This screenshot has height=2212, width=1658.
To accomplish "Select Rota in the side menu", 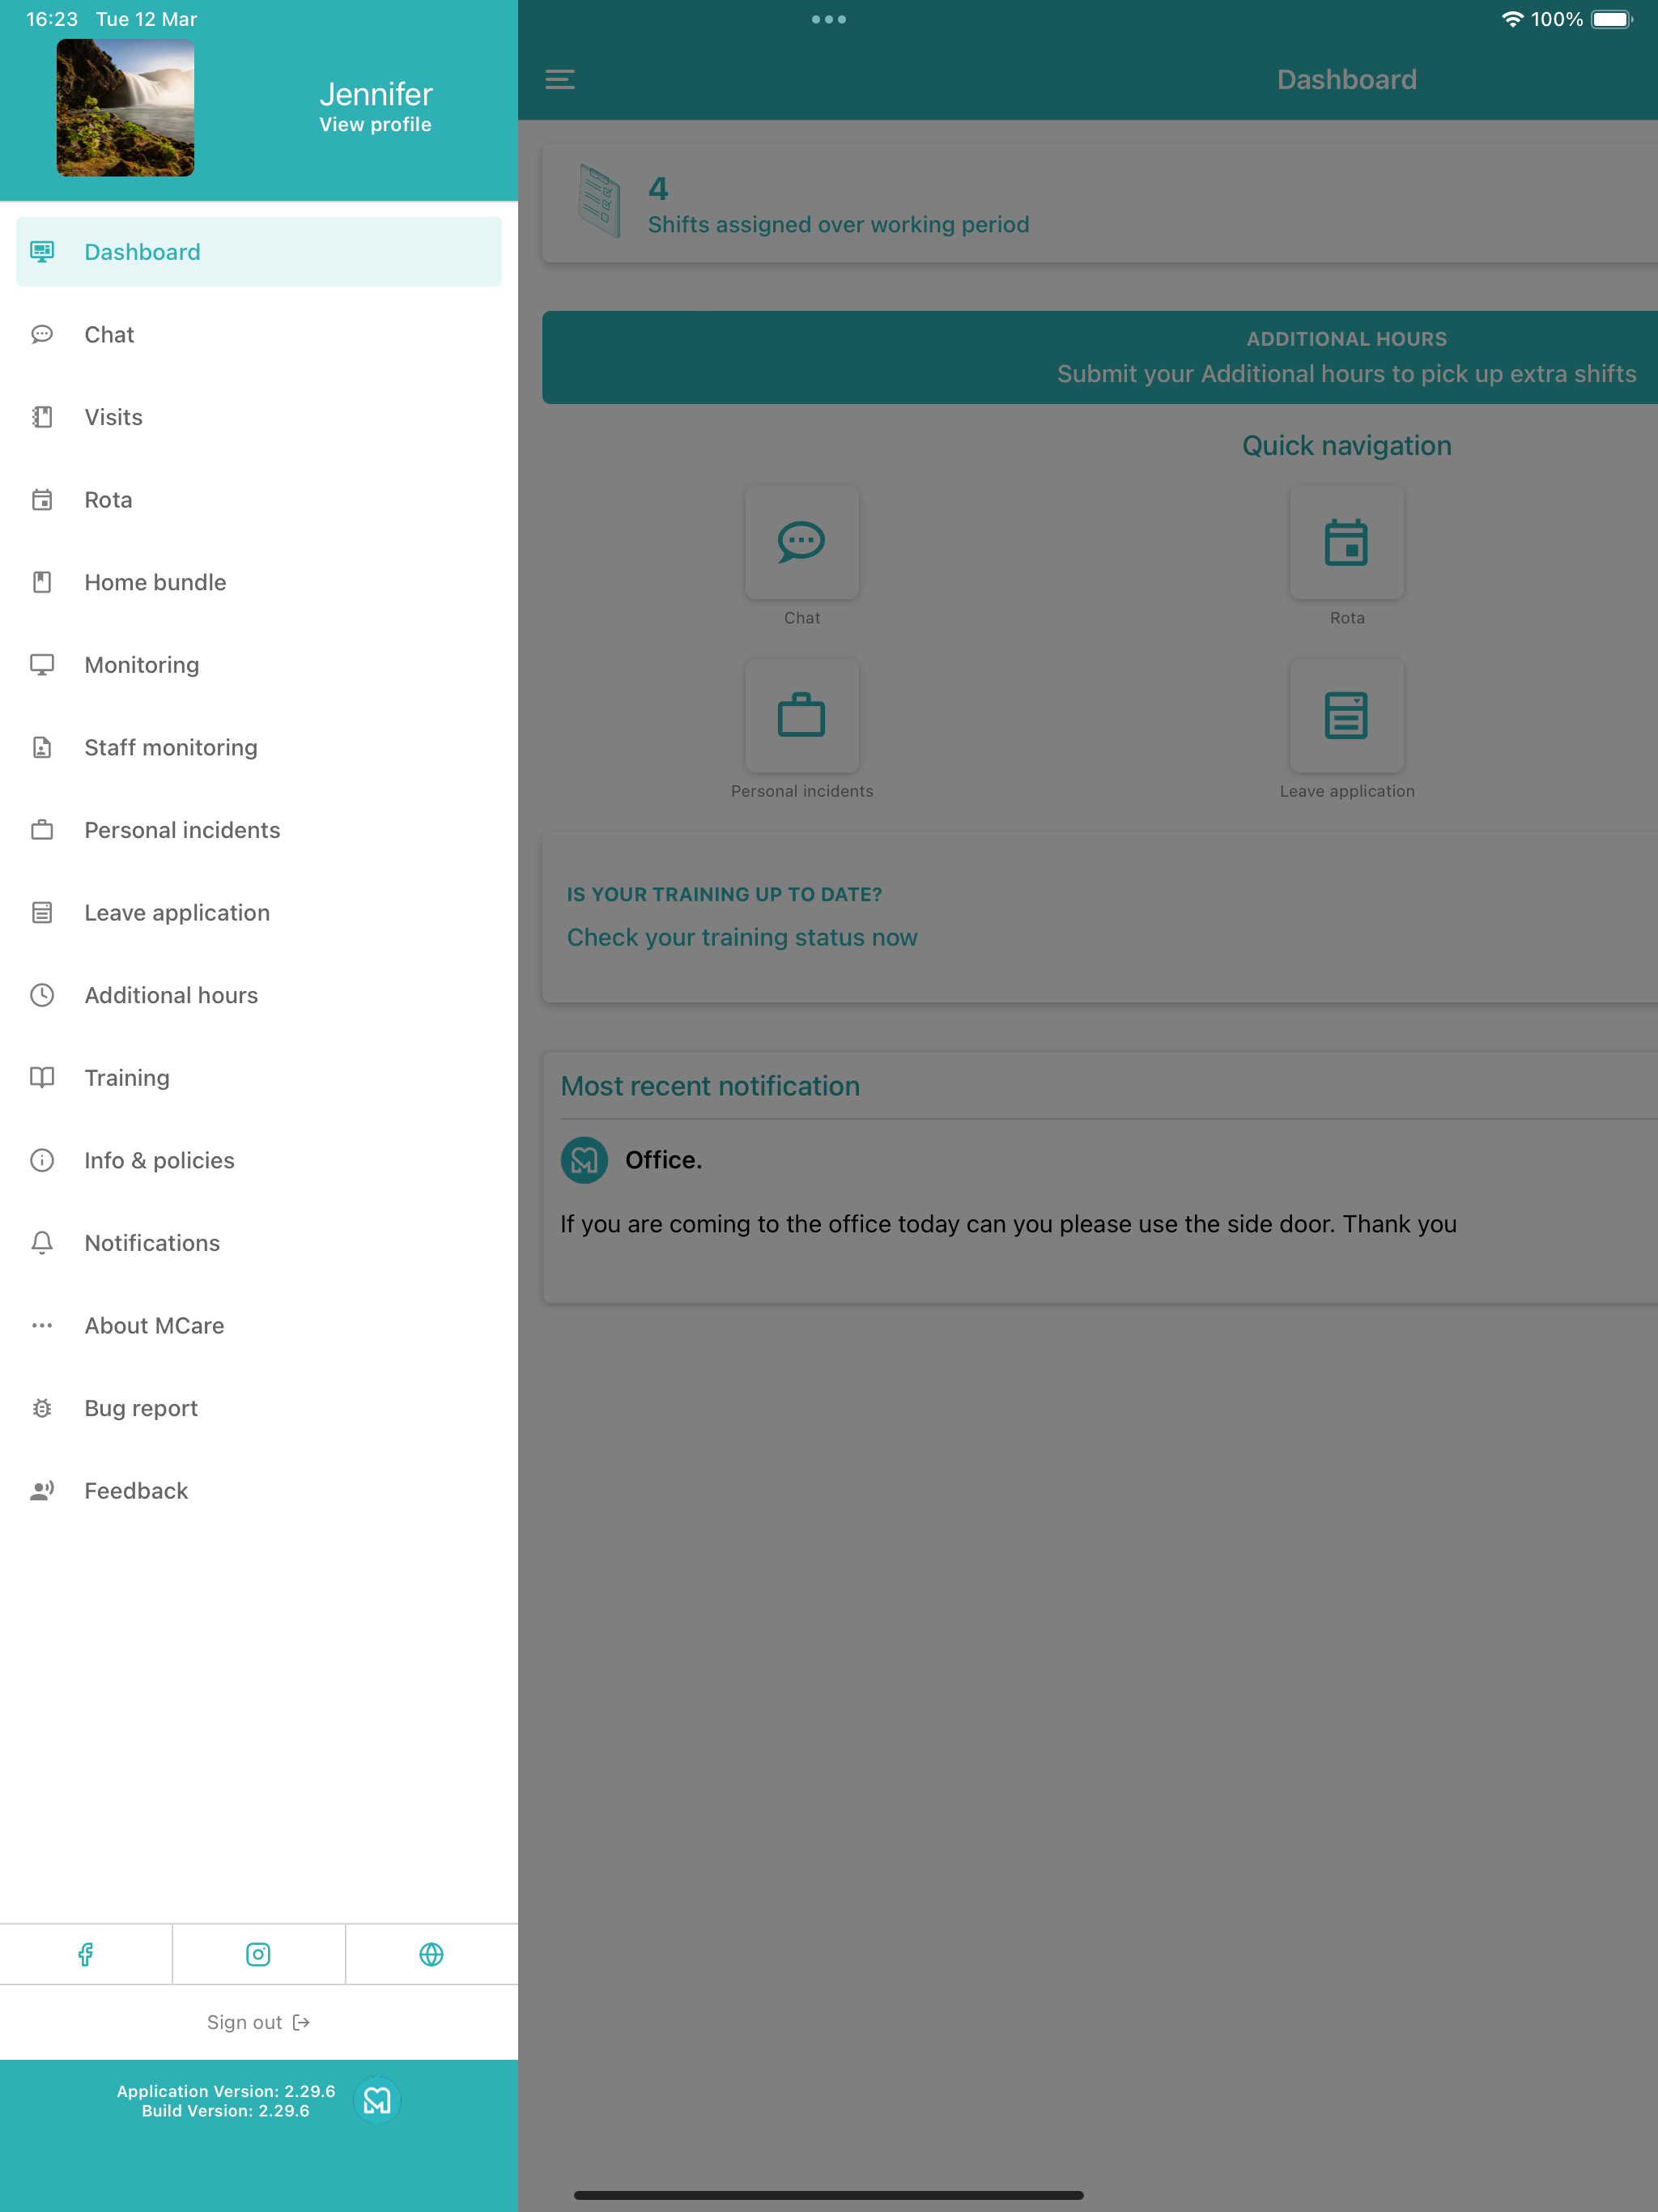I will [259, 499].
